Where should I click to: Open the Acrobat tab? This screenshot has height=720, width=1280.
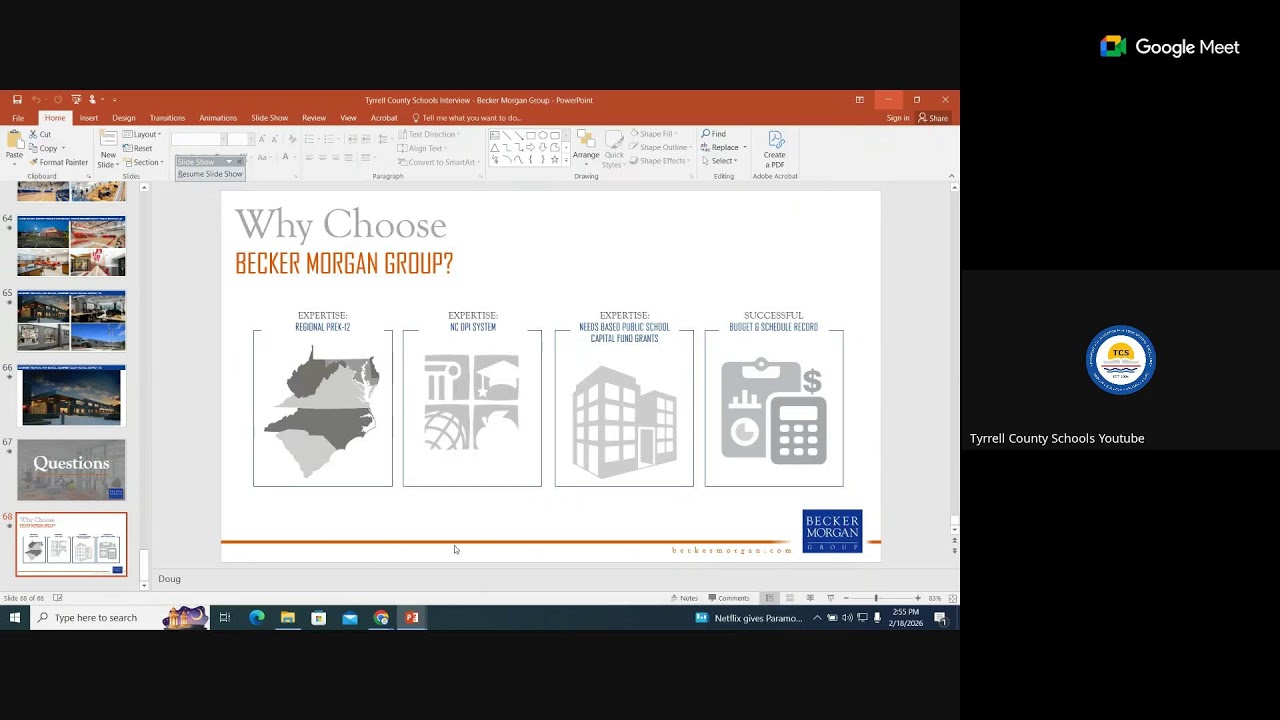[x=384, y=118]
